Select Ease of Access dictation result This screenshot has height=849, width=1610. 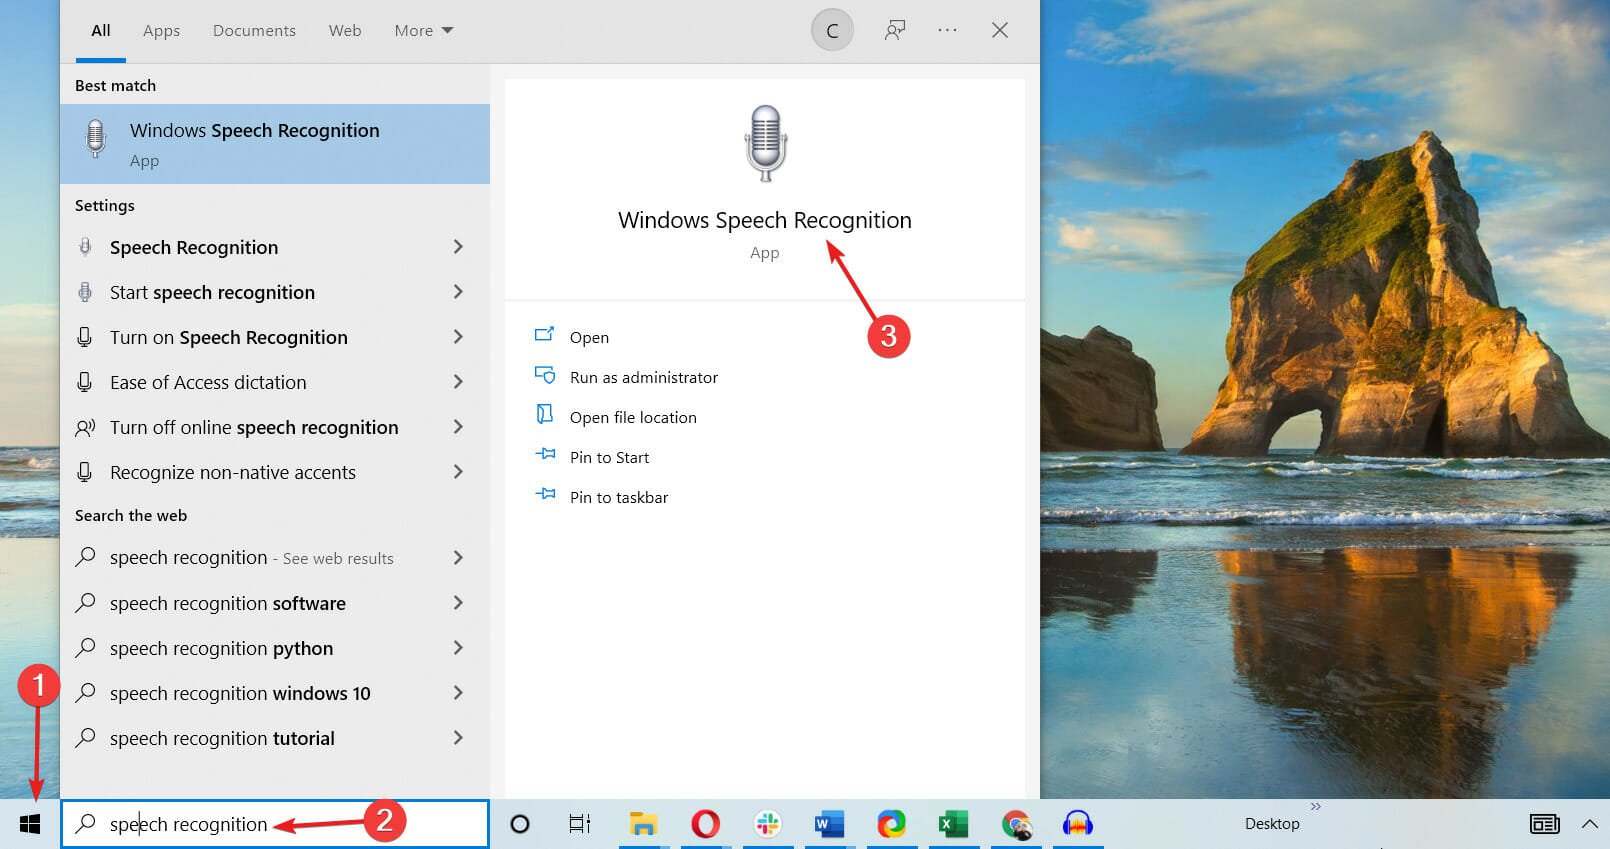point(275,382)
